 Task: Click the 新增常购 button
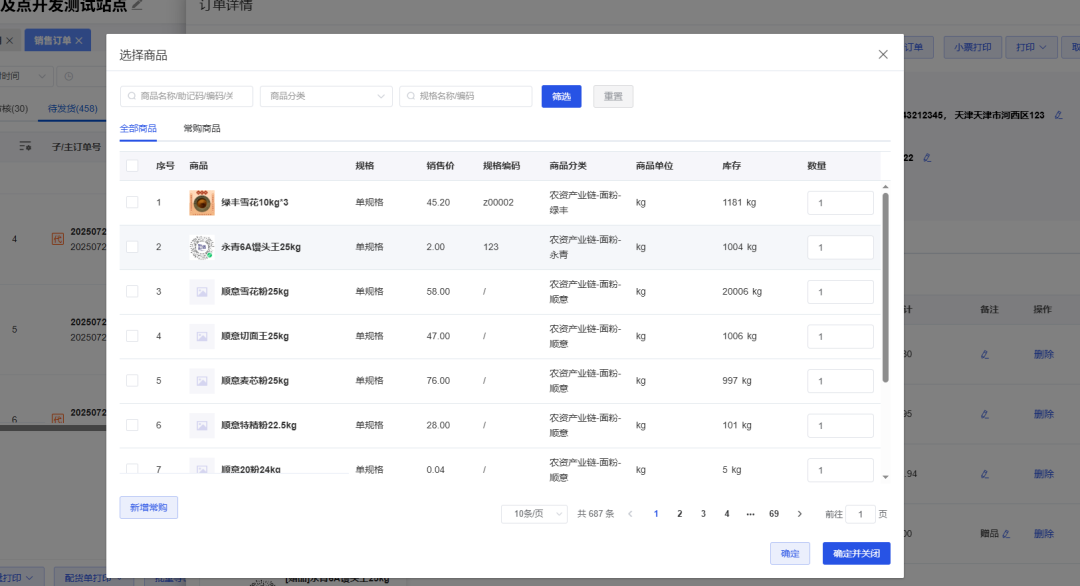(x=149, y=507)
